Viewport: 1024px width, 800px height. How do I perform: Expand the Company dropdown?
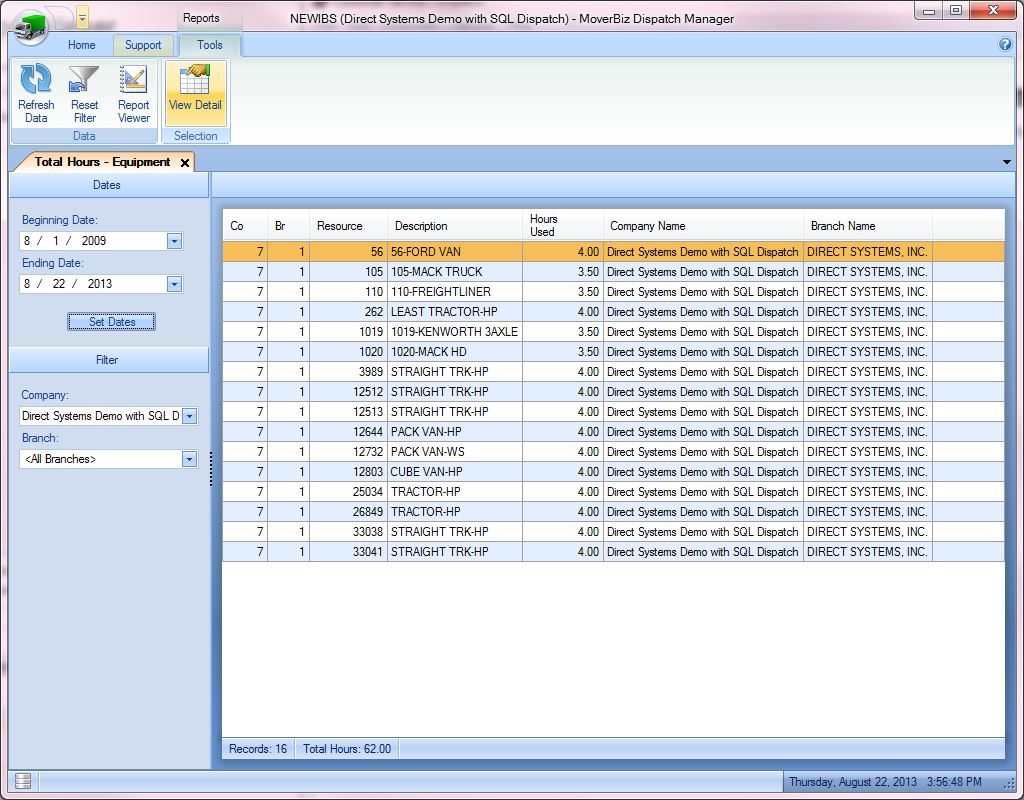coord(190,416)
